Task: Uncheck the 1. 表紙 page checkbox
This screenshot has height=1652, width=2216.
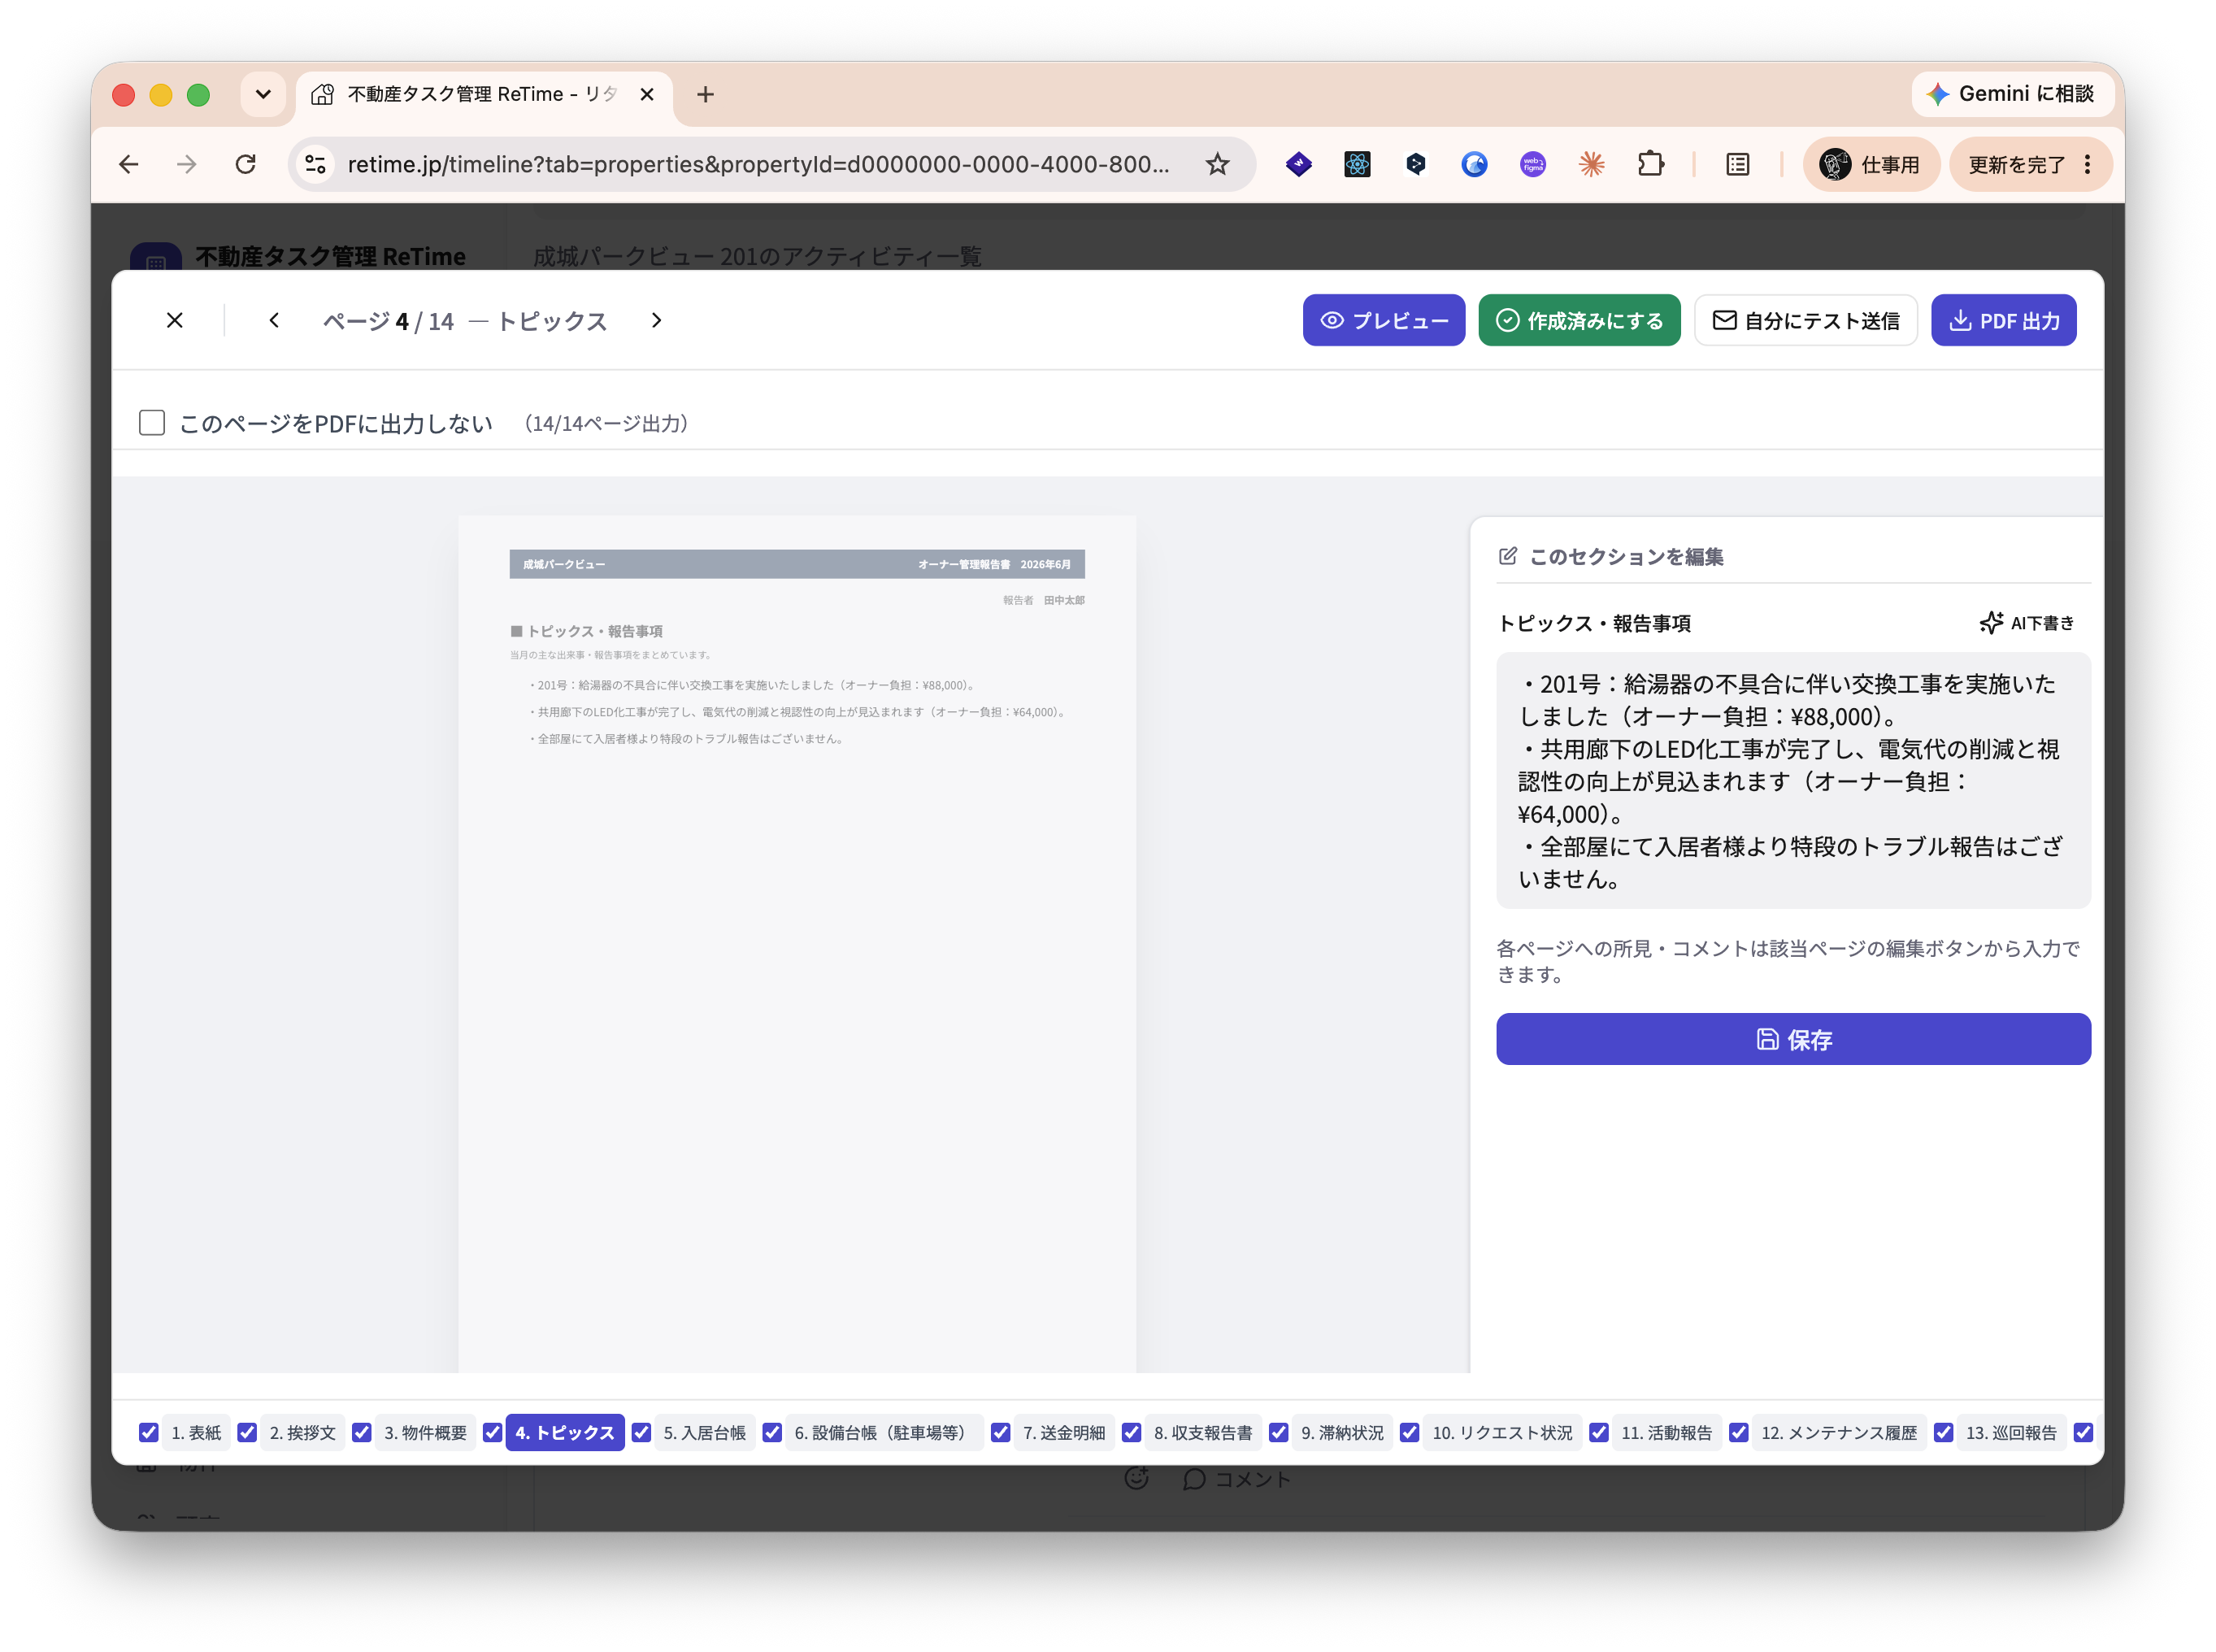Action: pyautogui.click(x=149, y=1432)
